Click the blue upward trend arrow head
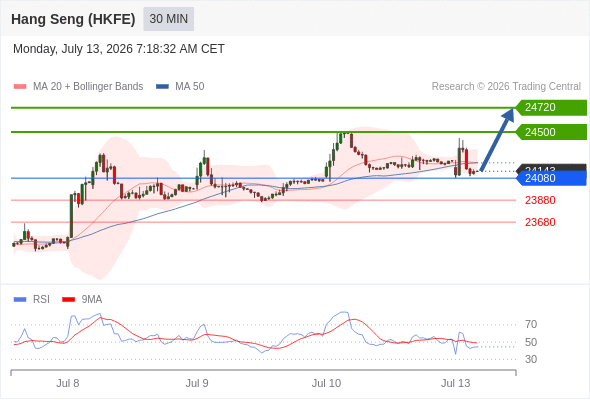Viewport: 590px width, 400px height. coord(509,114)
